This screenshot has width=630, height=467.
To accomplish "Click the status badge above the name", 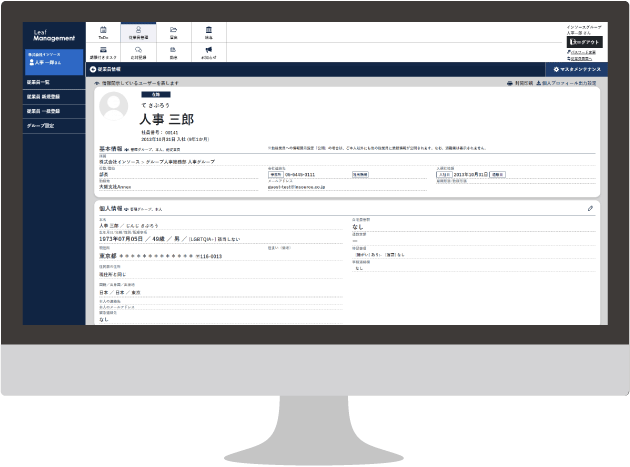I will (155, 94).
